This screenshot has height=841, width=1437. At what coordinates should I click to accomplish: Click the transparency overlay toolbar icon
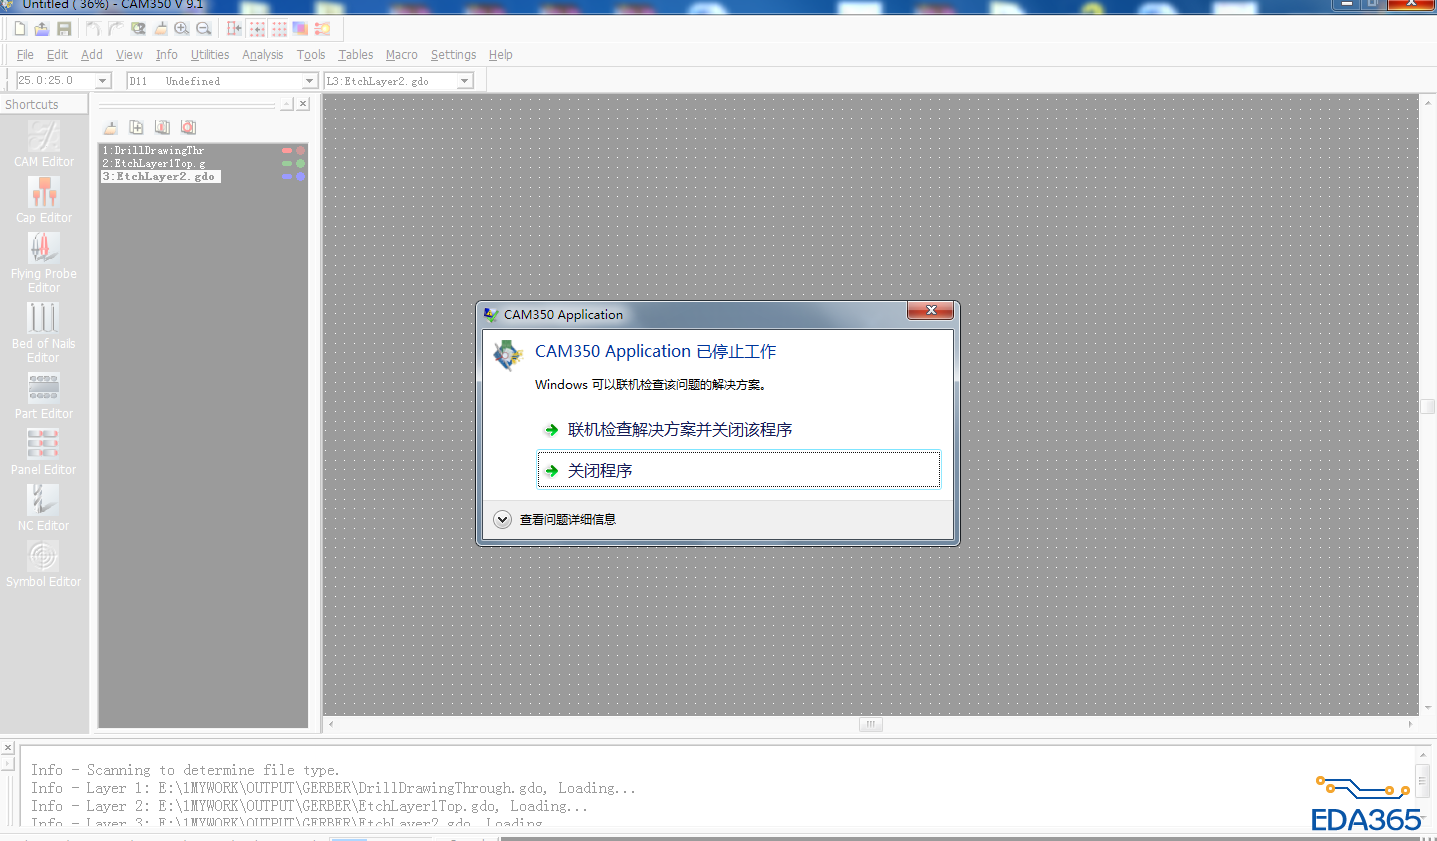click(x=300, y=29)
